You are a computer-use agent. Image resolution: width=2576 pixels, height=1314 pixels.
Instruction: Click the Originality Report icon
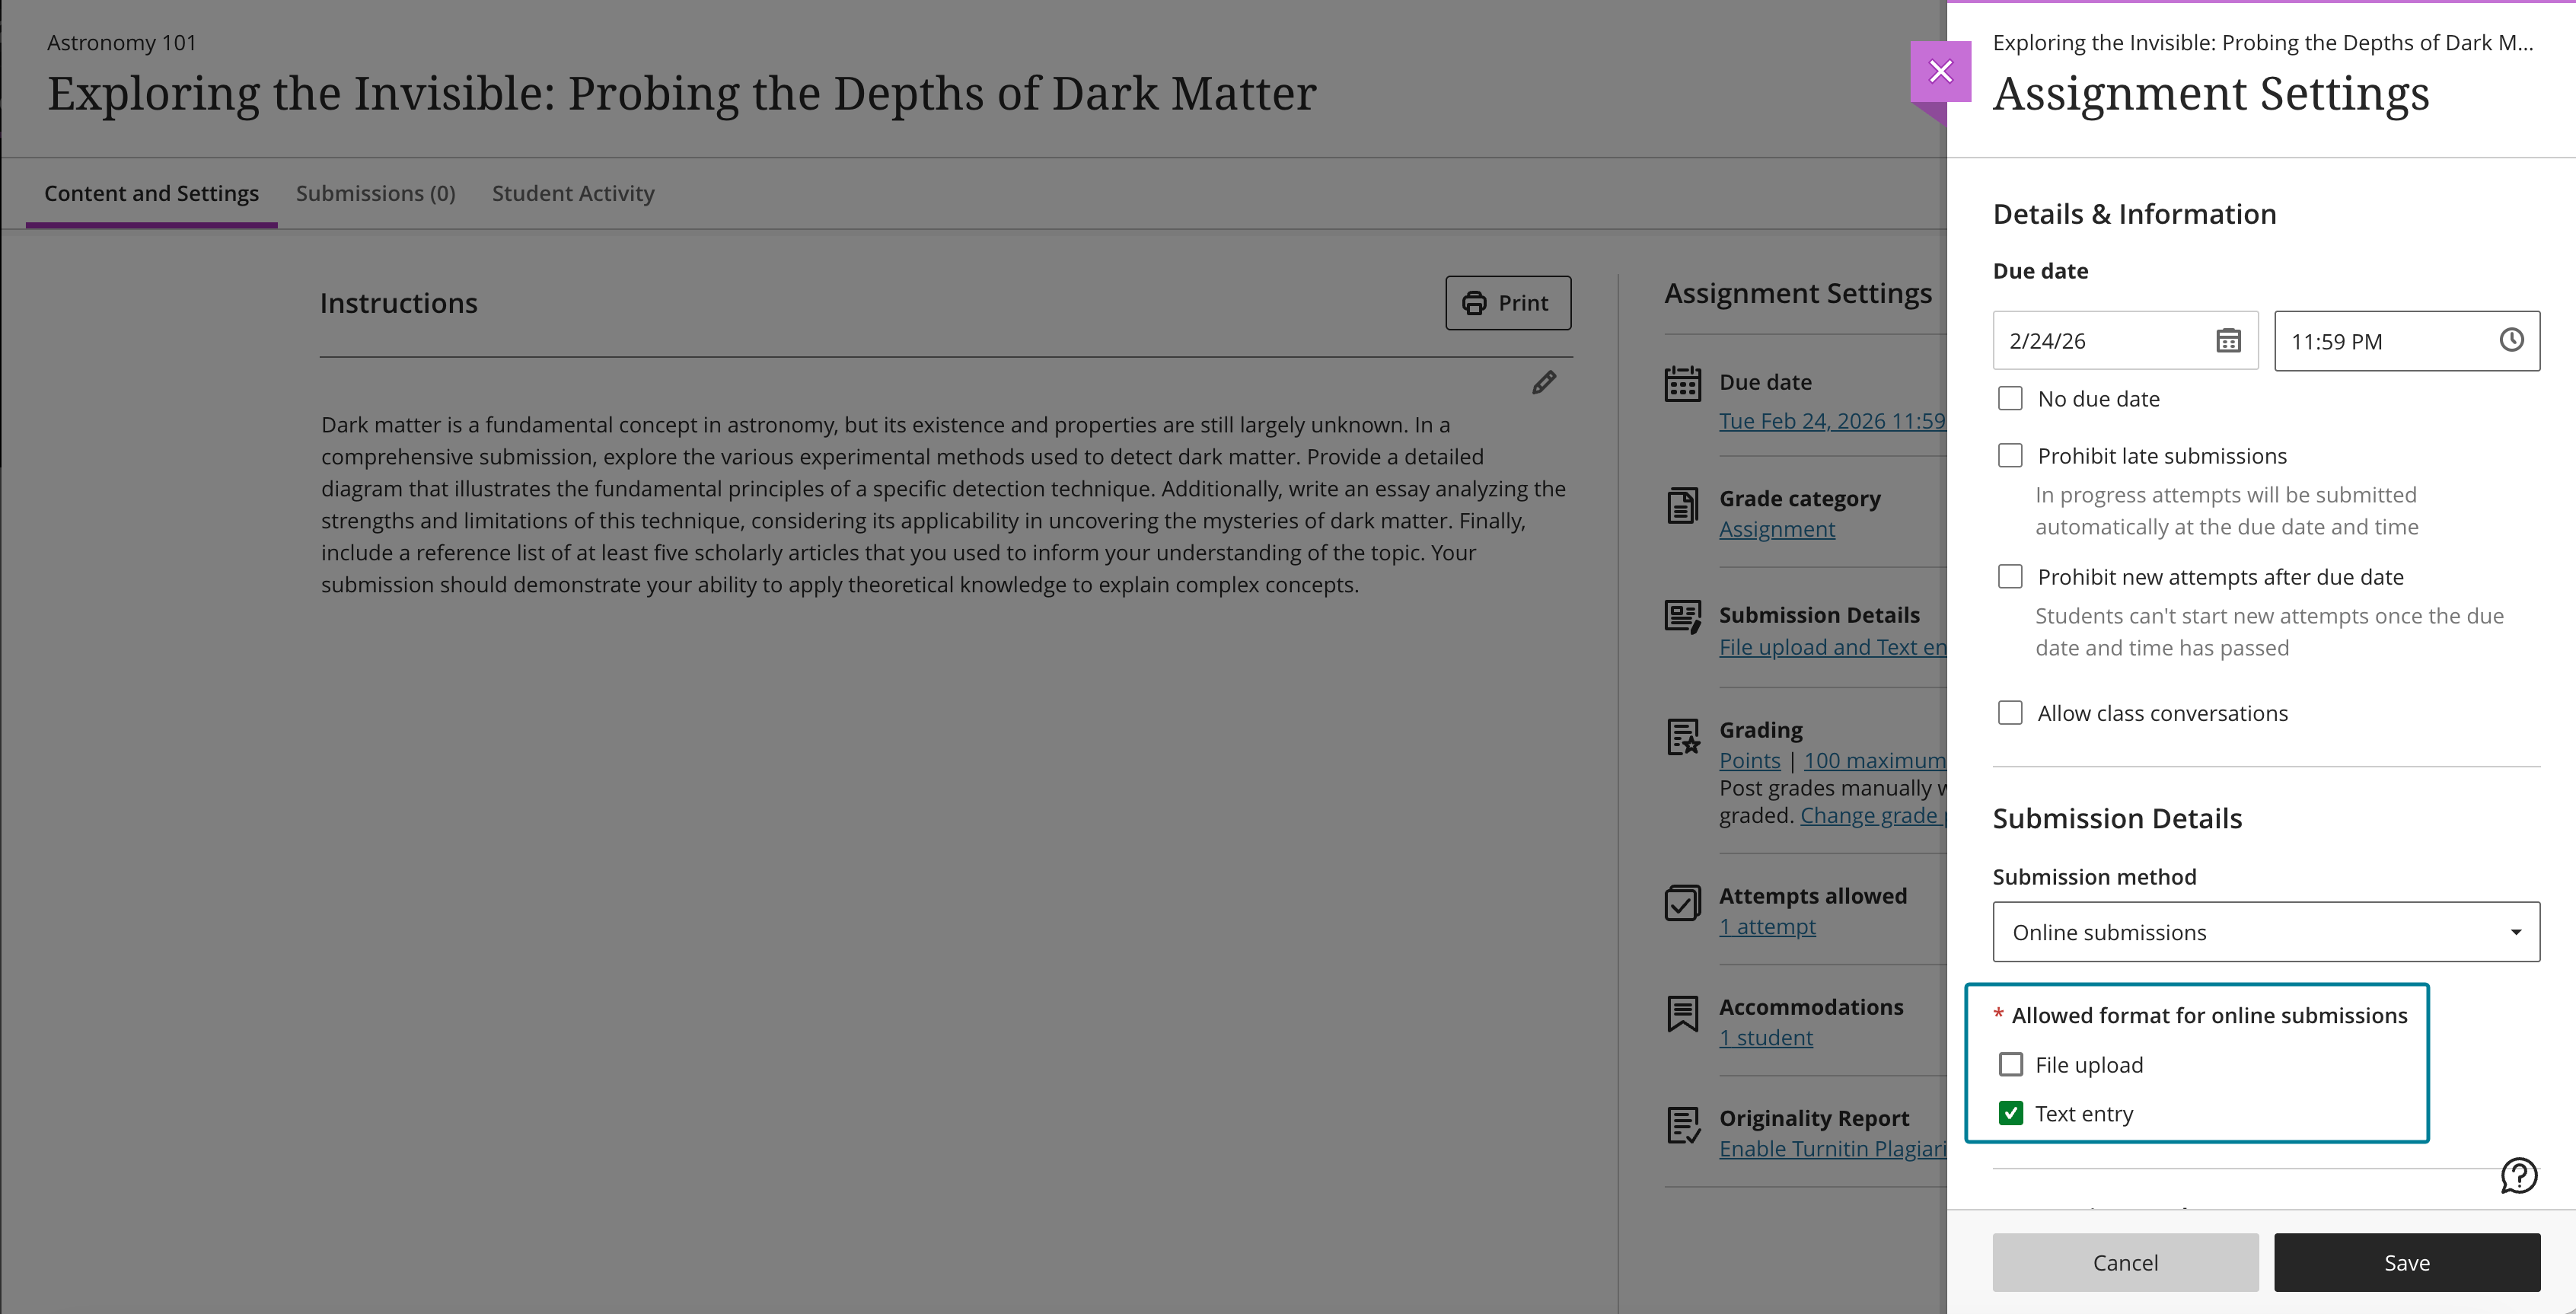[x=1683, y=1125]
